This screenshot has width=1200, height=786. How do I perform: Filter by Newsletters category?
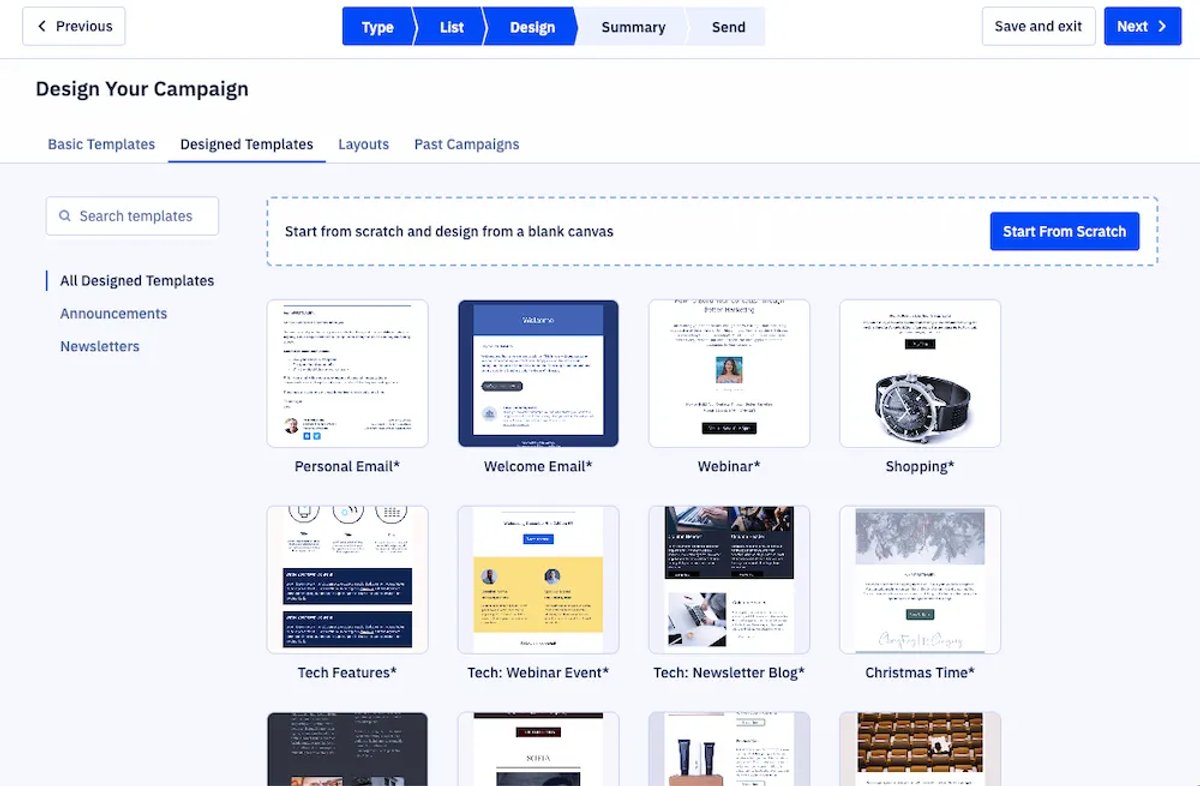tap(100, 347)
